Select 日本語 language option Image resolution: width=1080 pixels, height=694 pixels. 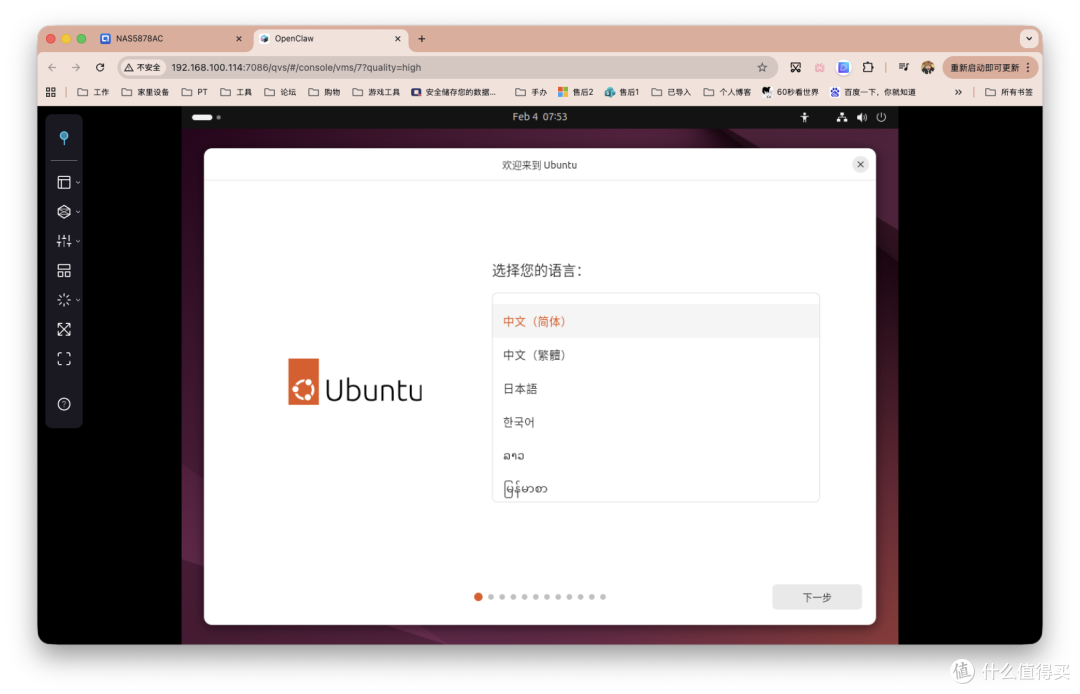[x=656, y=389]
